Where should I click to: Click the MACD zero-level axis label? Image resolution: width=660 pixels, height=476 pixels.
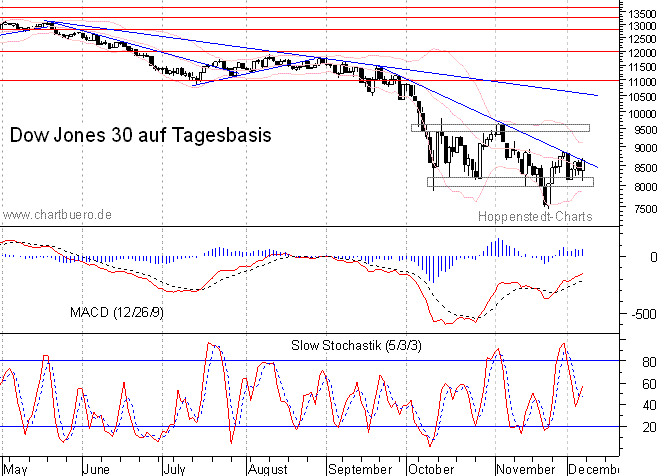pos(653,257)
